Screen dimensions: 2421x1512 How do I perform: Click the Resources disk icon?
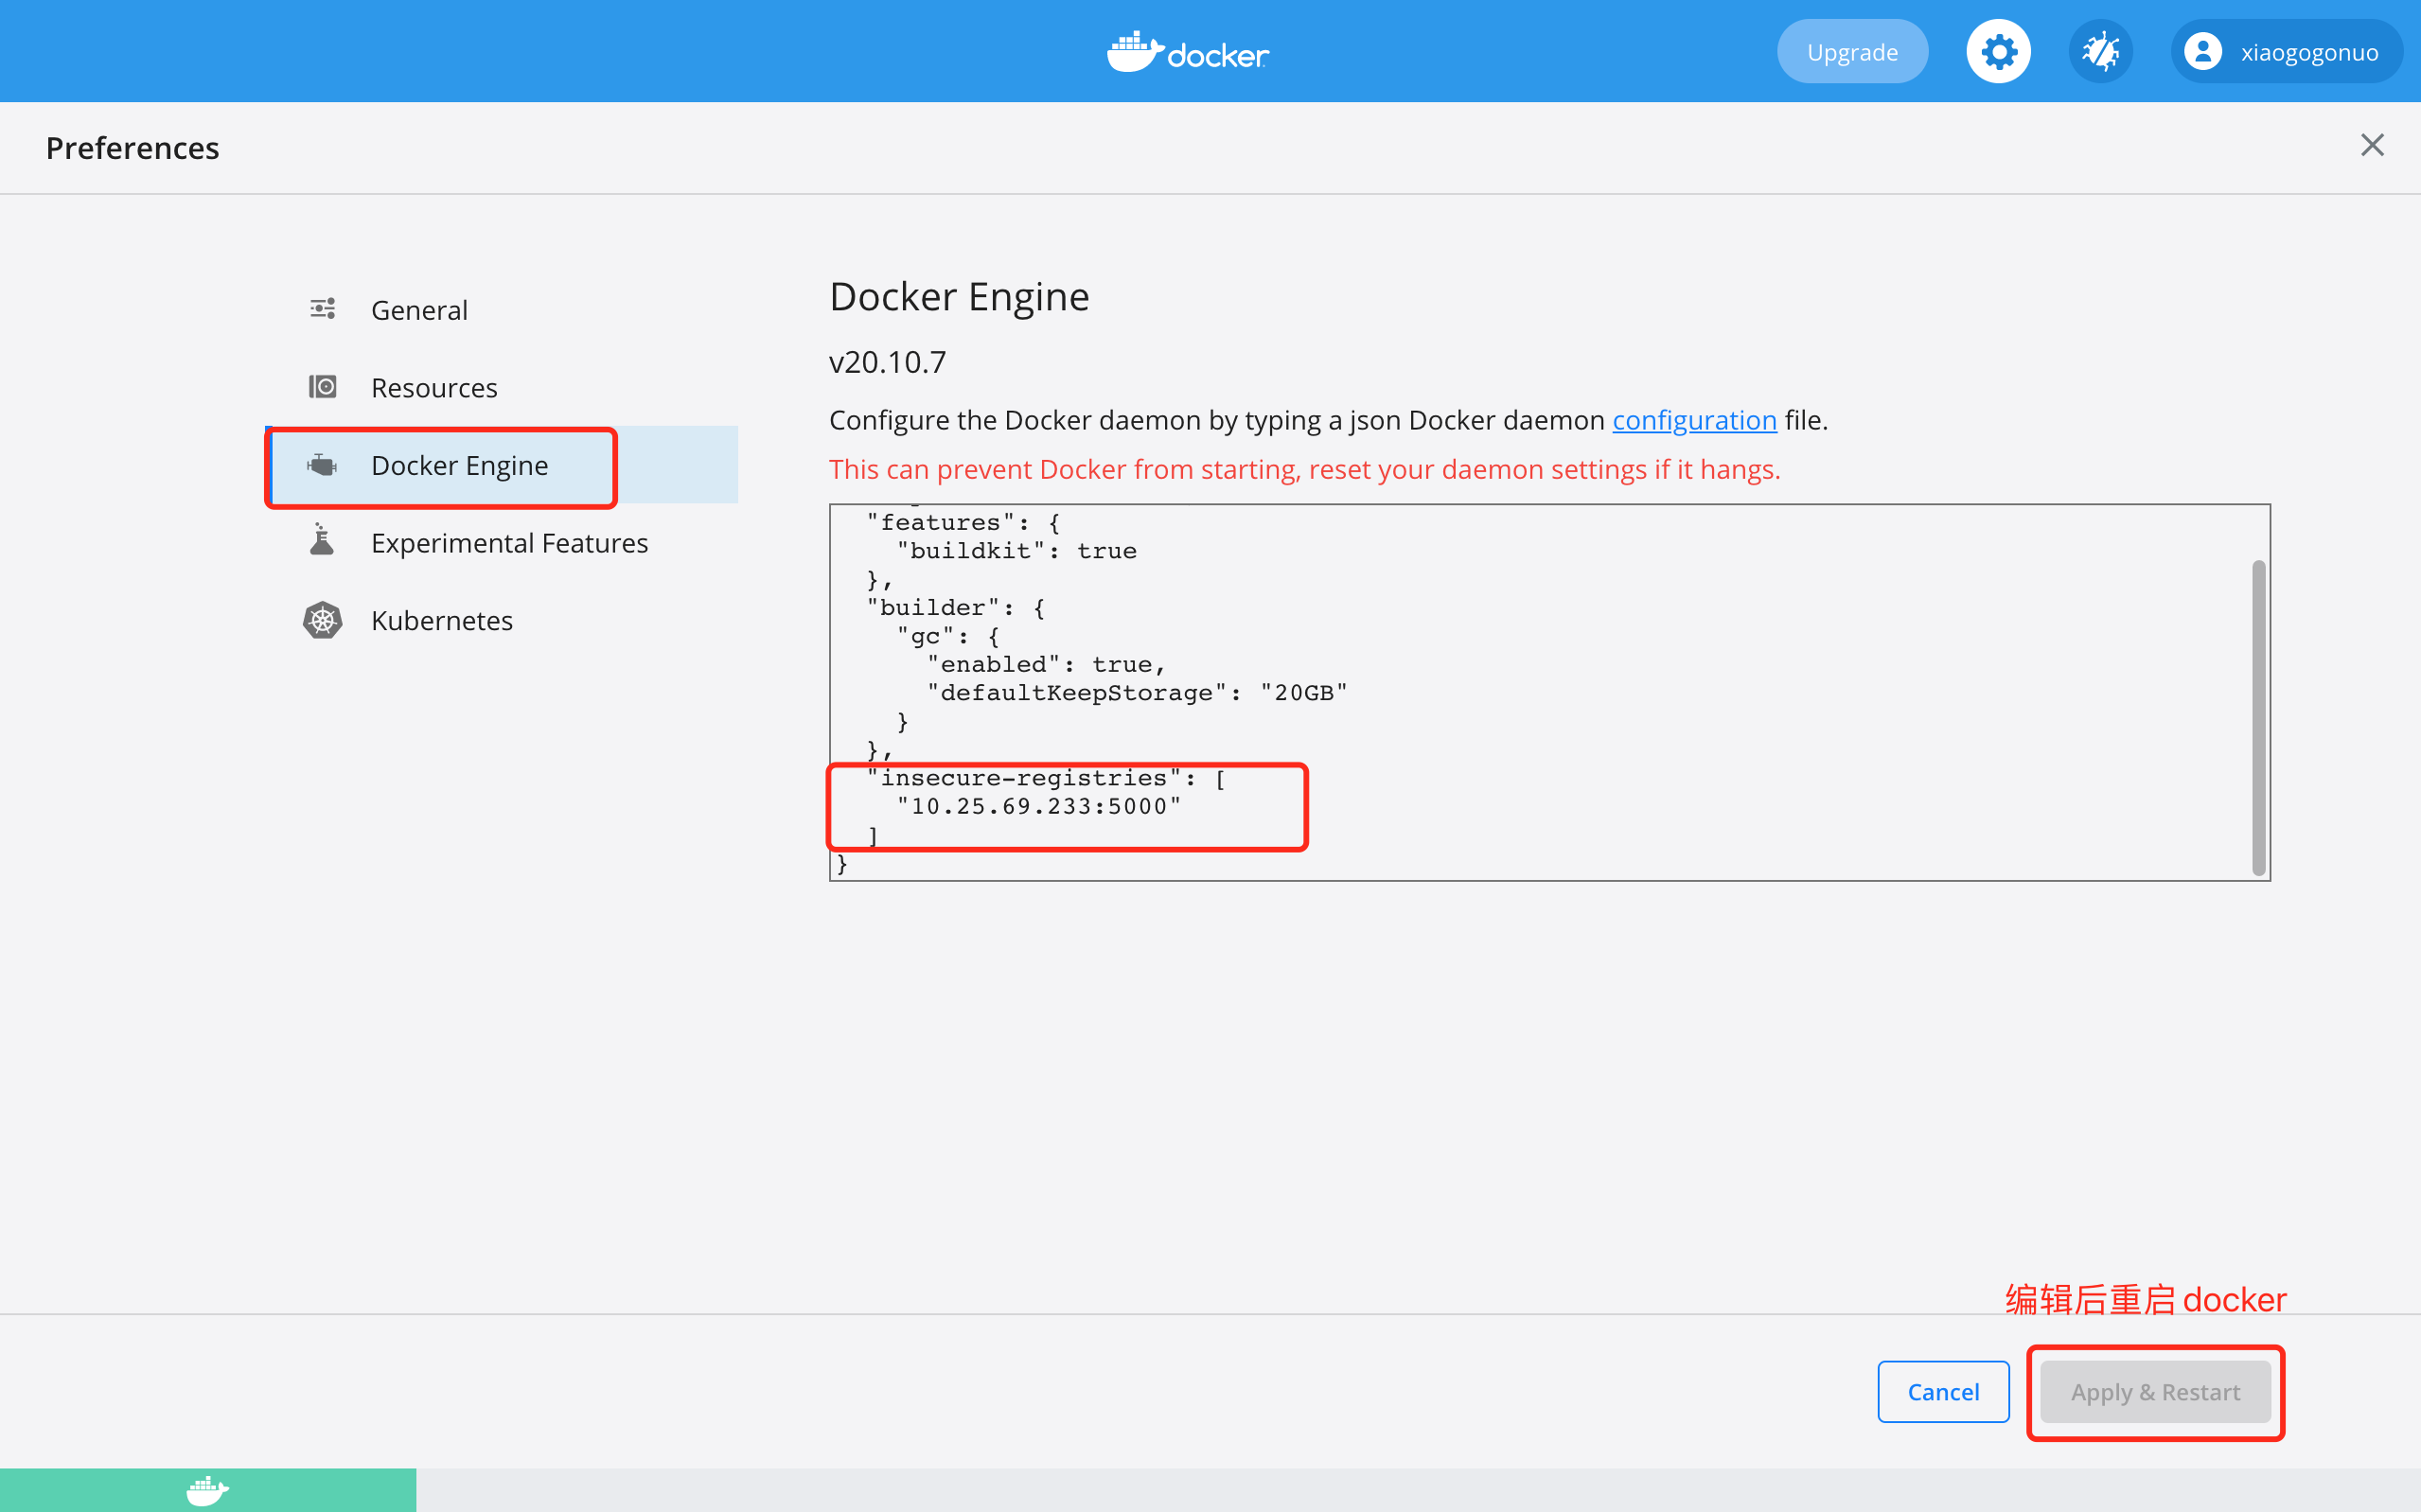(x=322, y=387)
